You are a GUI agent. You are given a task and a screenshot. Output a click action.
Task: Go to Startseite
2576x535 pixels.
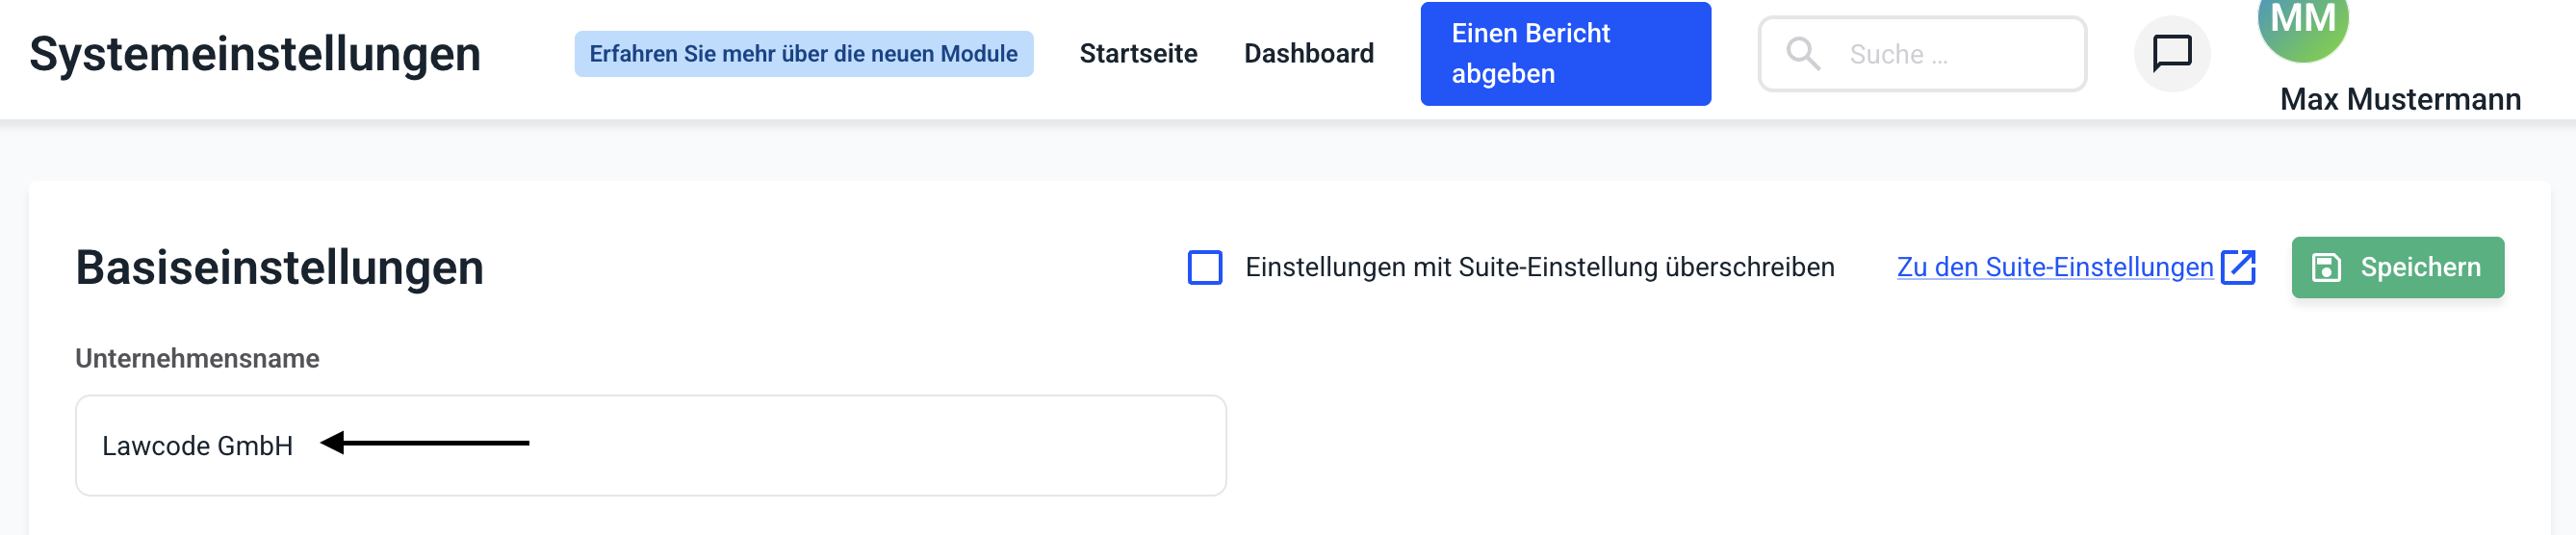1138,54
